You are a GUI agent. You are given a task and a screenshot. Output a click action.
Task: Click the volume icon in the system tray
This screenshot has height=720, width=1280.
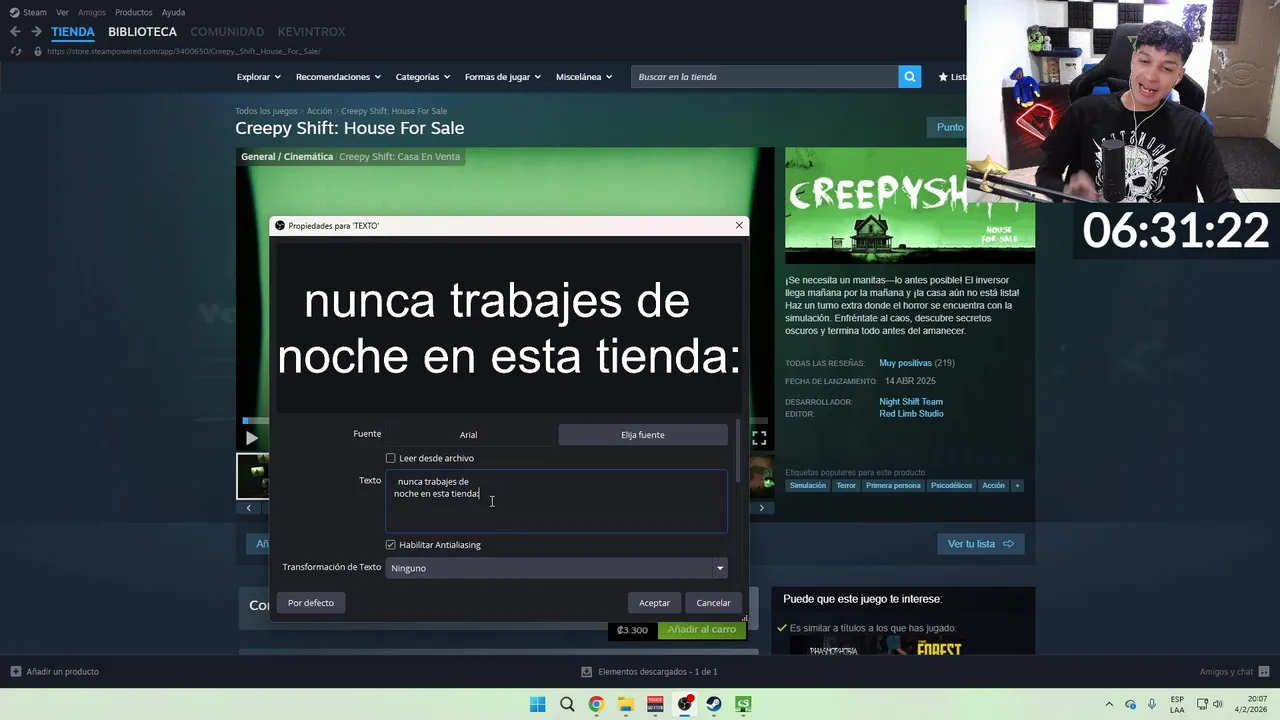pyautogui.click(x=1218, y=704)
